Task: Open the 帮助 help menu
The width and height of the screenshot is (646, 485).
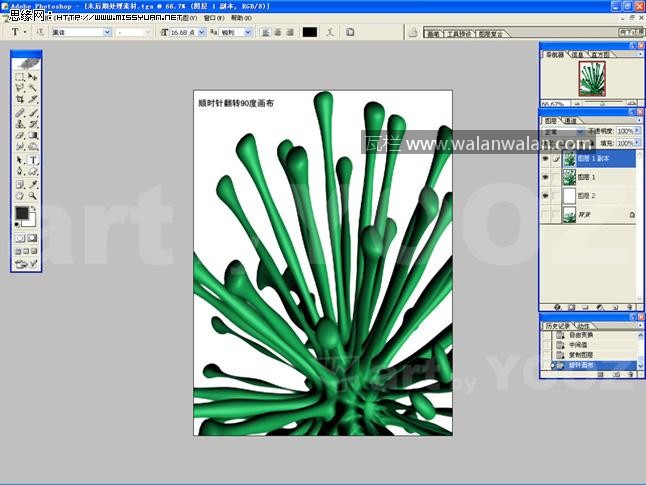Action: coord(241,18)
